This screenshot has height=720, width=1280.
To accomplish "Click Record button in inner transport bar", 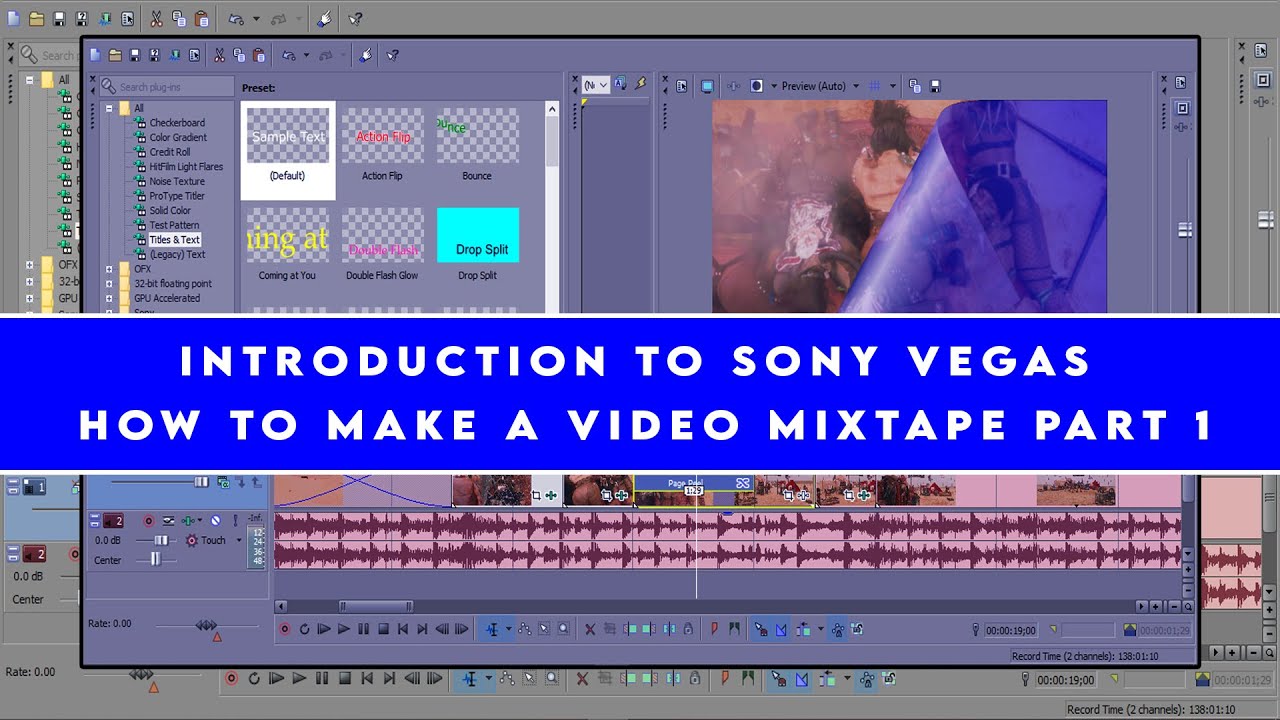I will pos(285,629).
